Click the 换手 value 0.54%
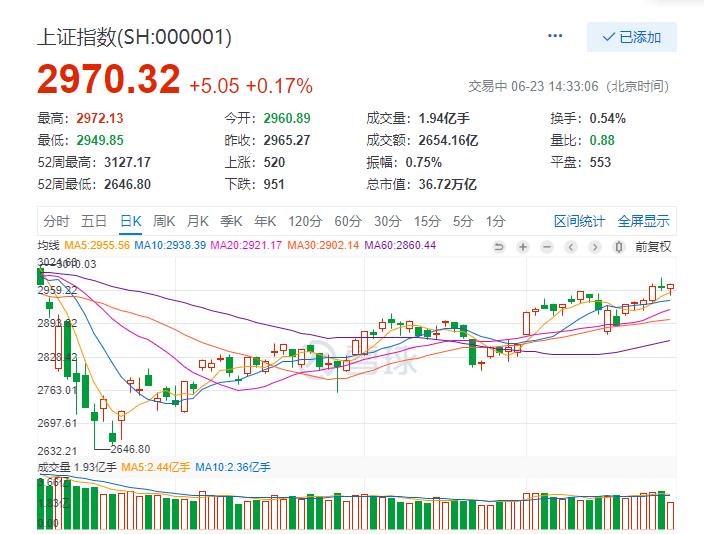Image resolution: width=704 pixels, height=534 pixels. 607,118
